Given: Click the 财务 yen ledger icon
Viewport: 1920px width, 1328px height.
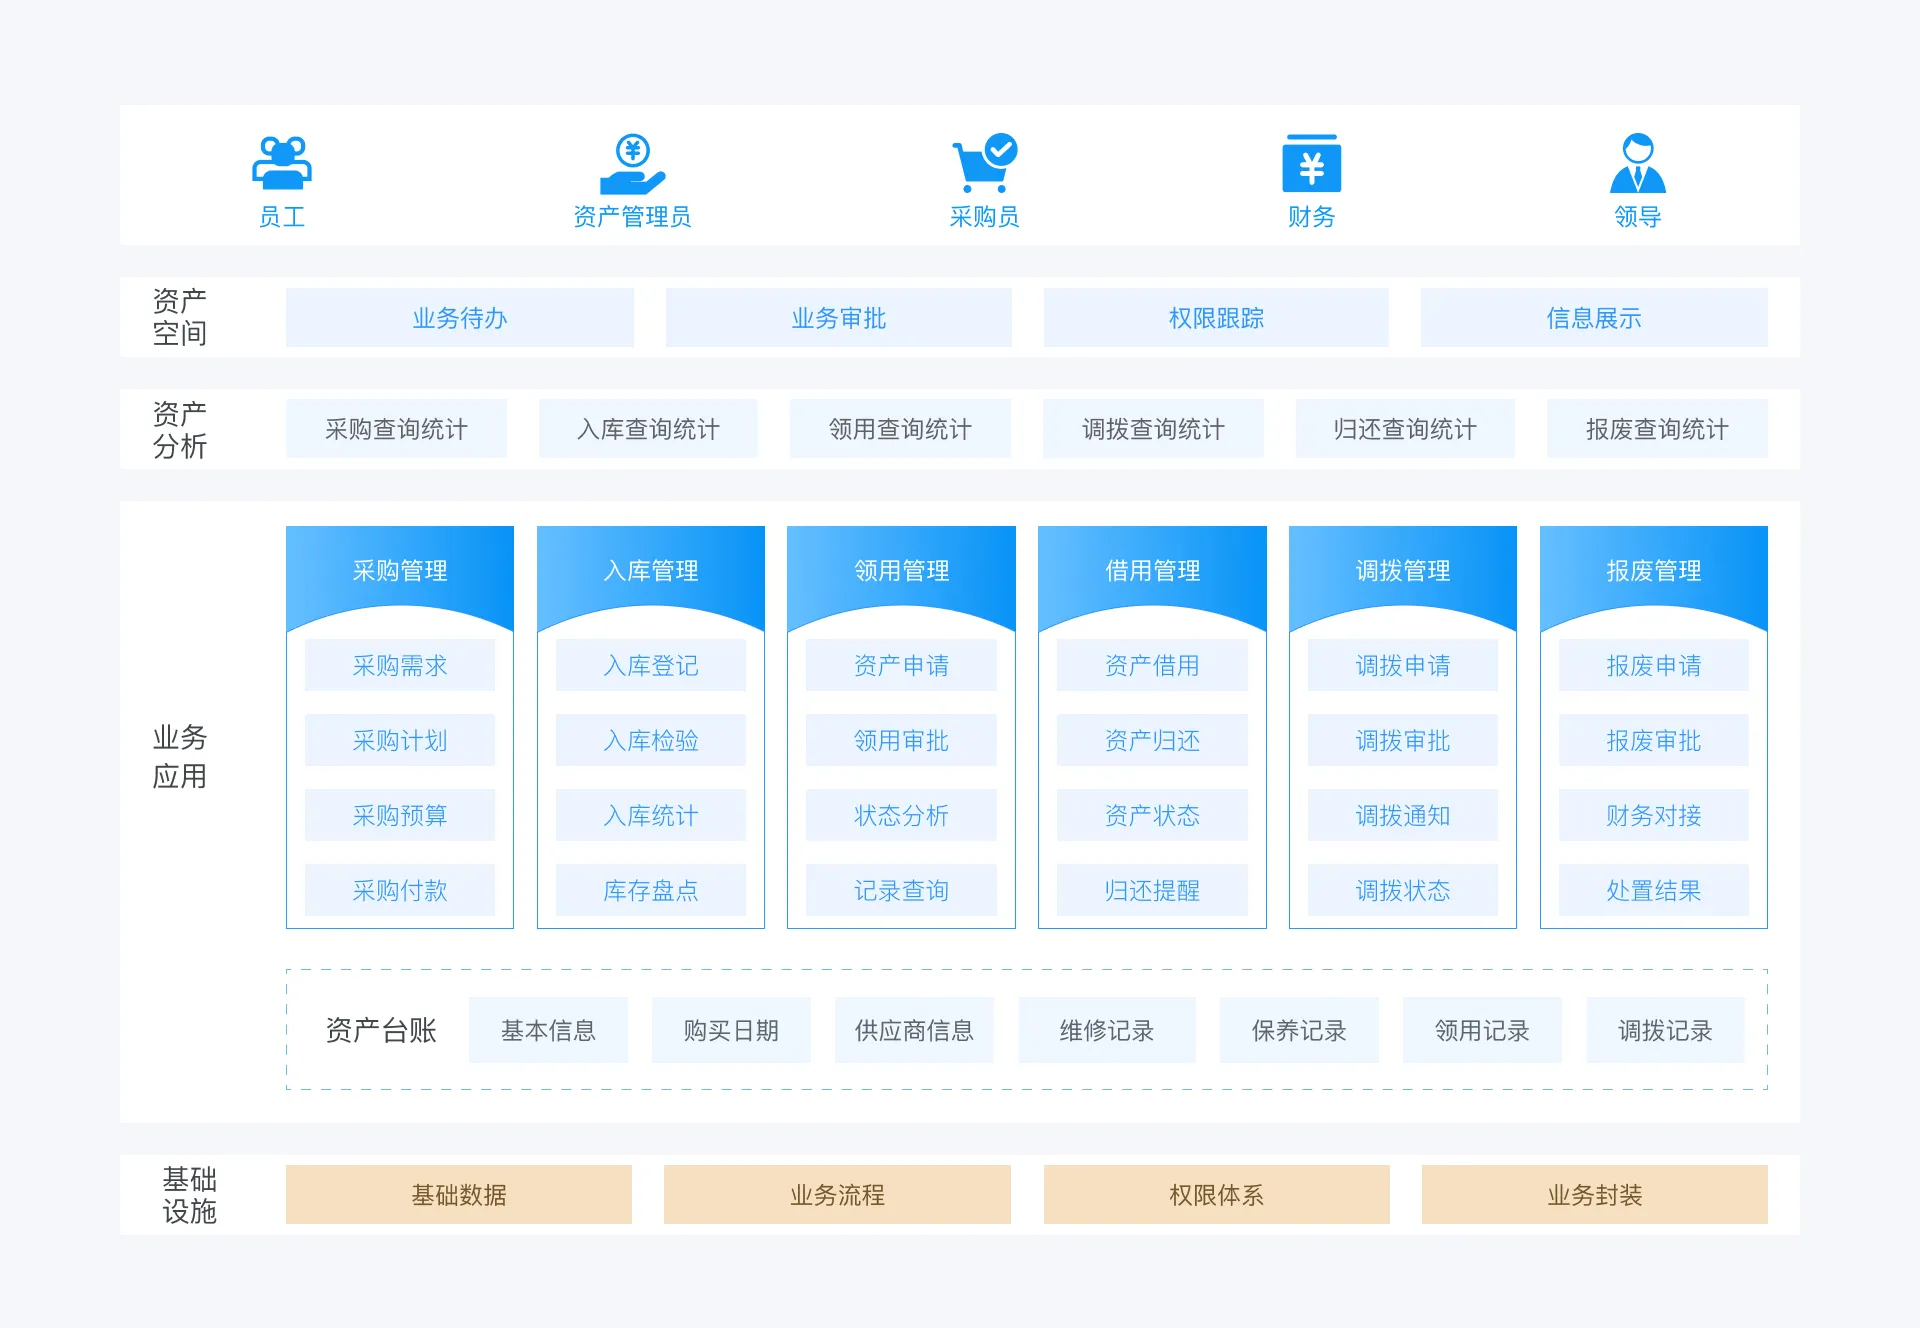Looking at the screenshot, I should point(1311,164).
